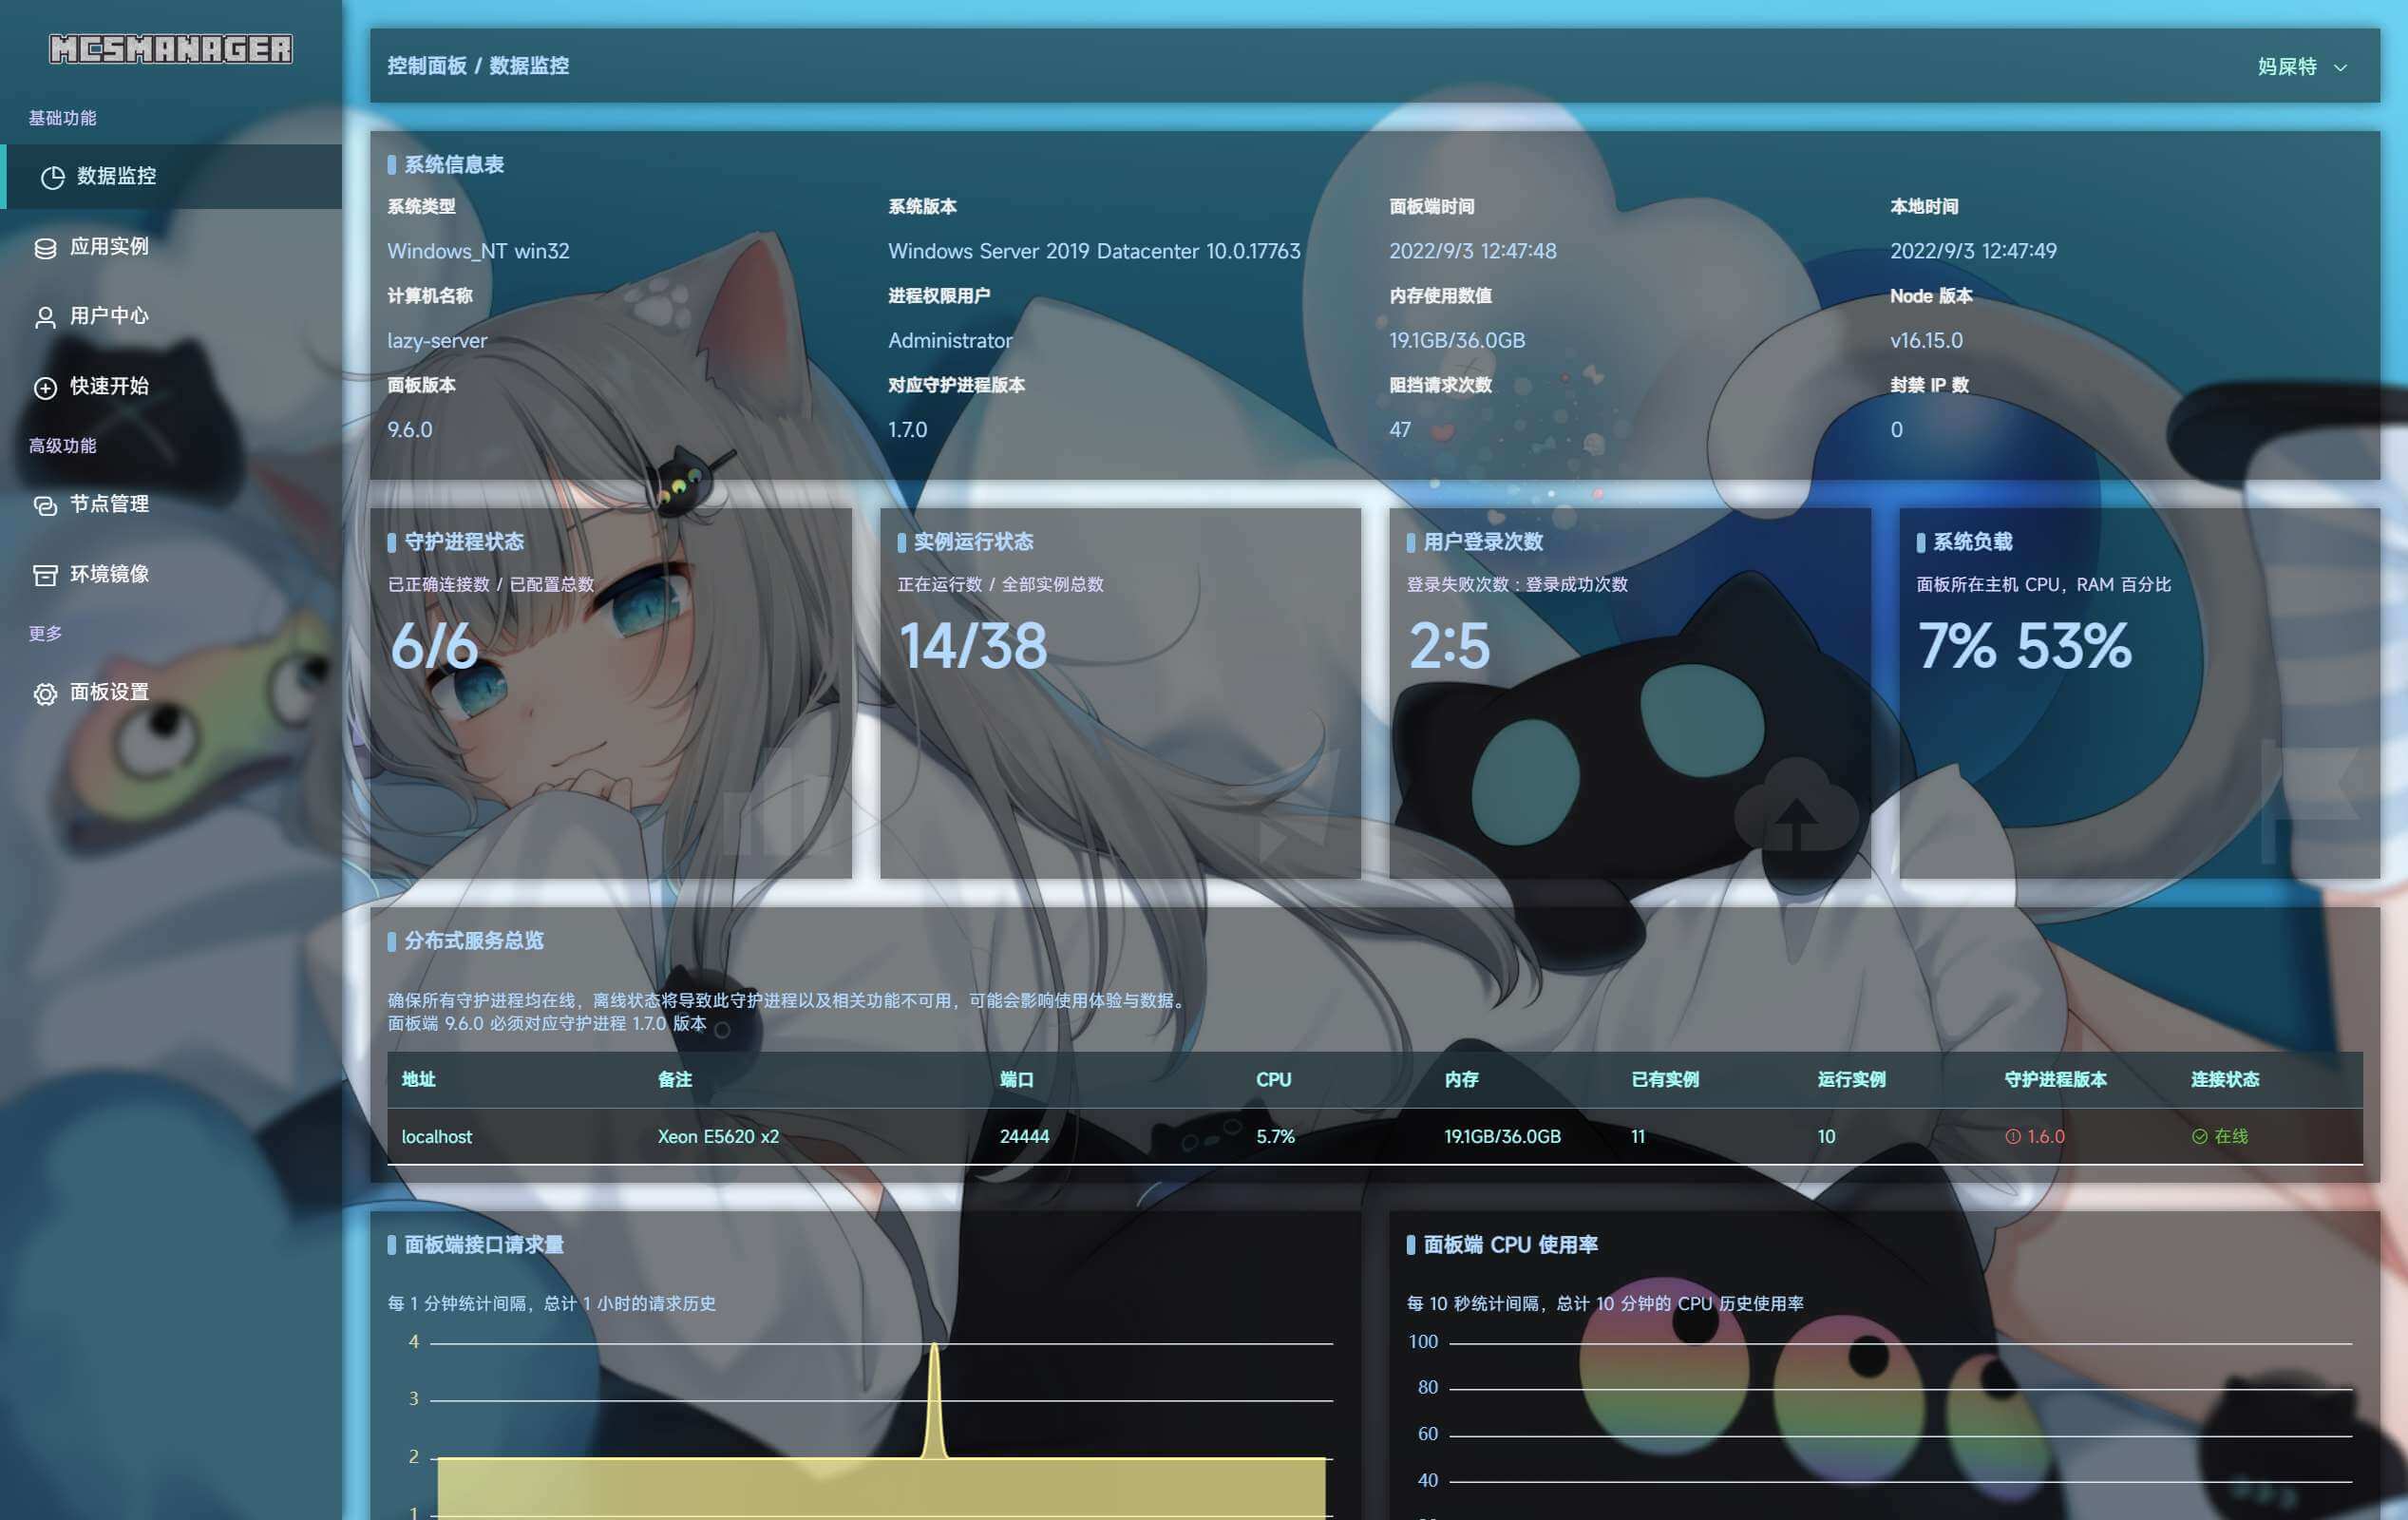Click the 应用实例 database icon
The width and height of the screenshot is (2408, 1520).
coord(45,248)
